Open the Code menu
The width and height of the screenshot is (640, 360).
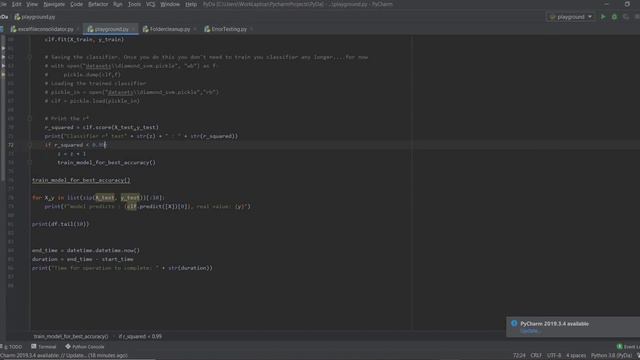pyautogui.click(x=76, y=4)
